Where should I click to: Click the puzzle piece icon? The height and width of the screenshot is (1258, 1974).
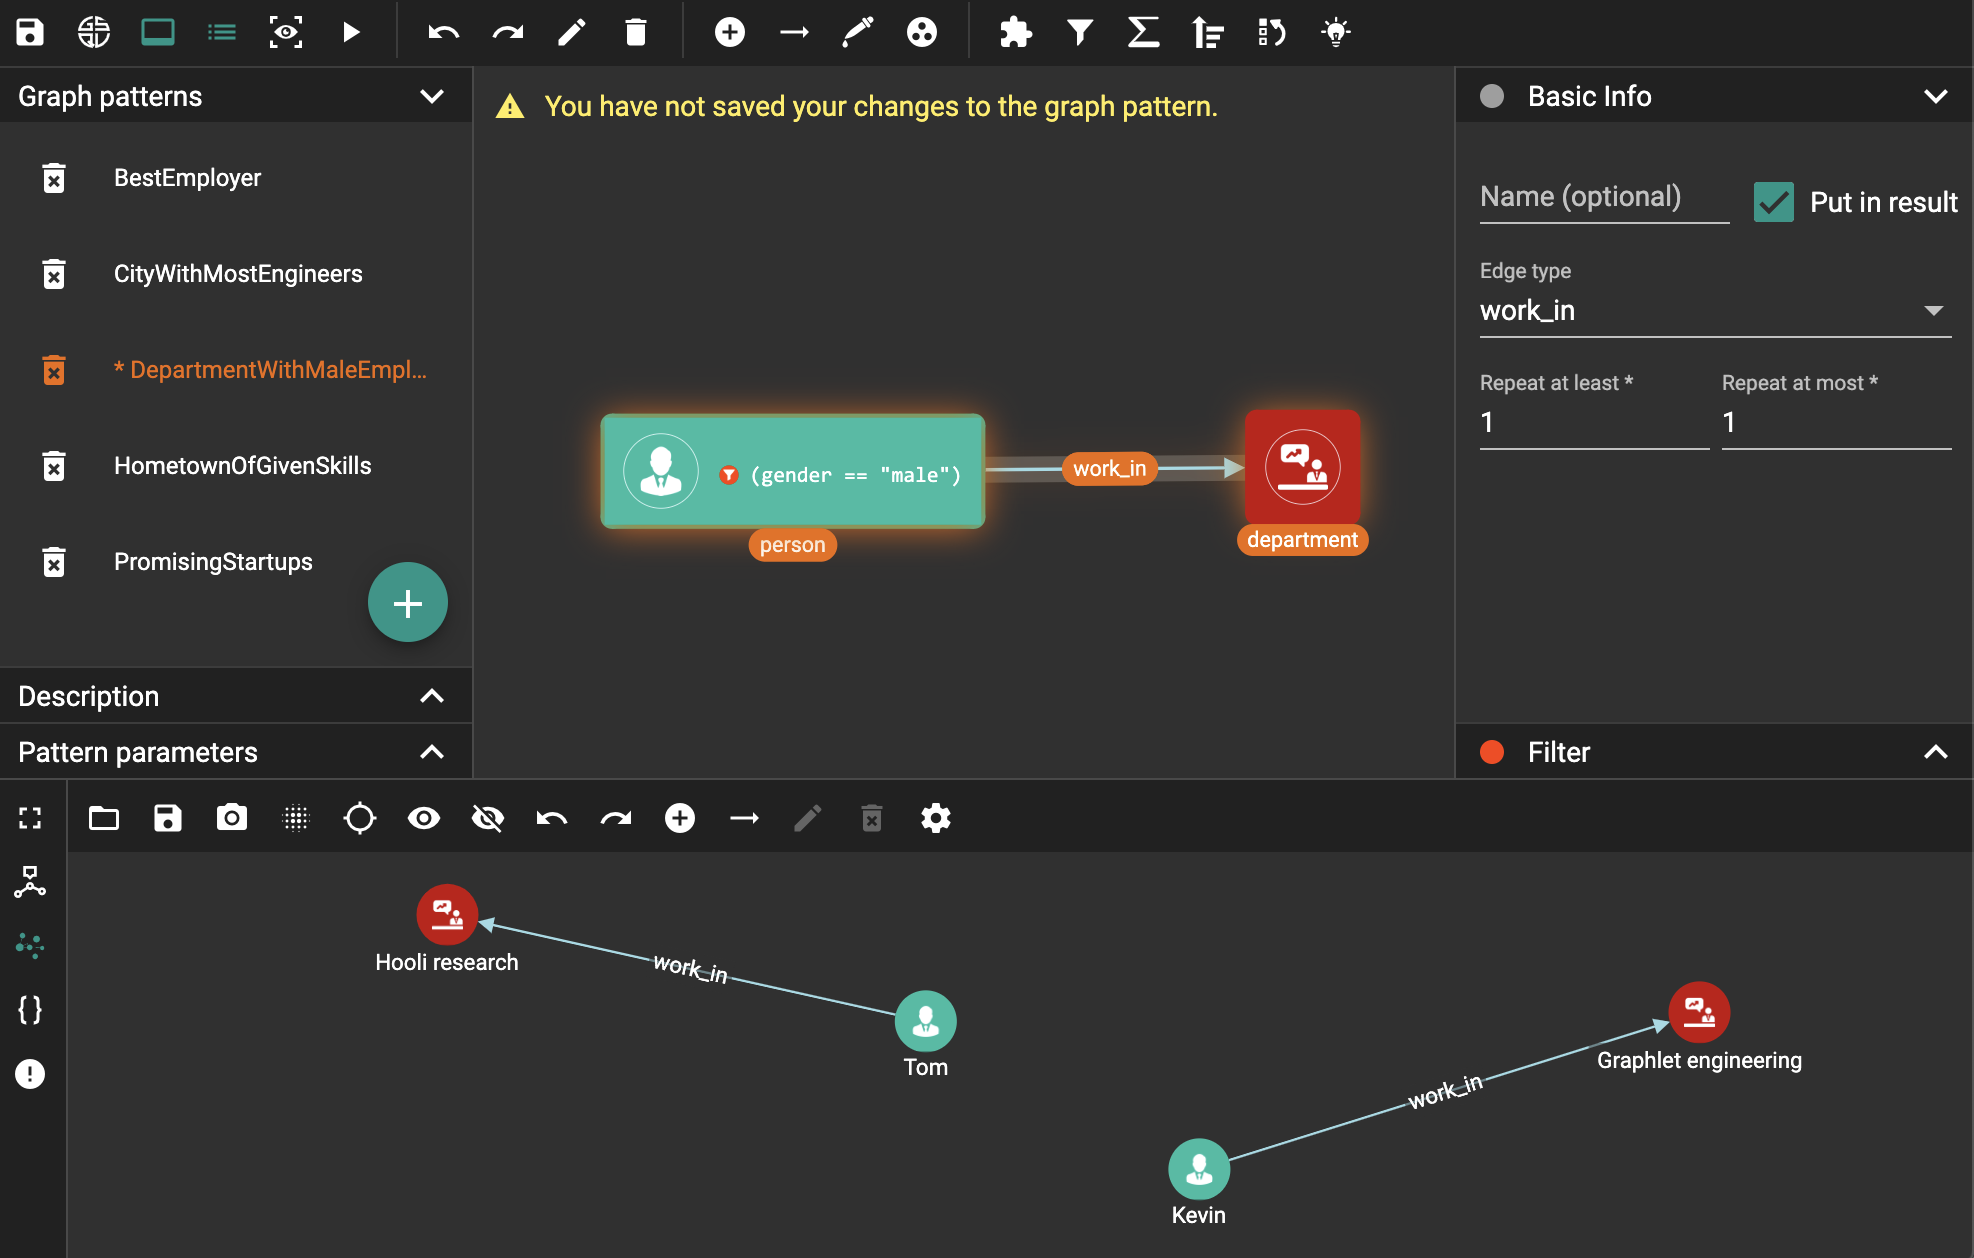point(1015,32)
